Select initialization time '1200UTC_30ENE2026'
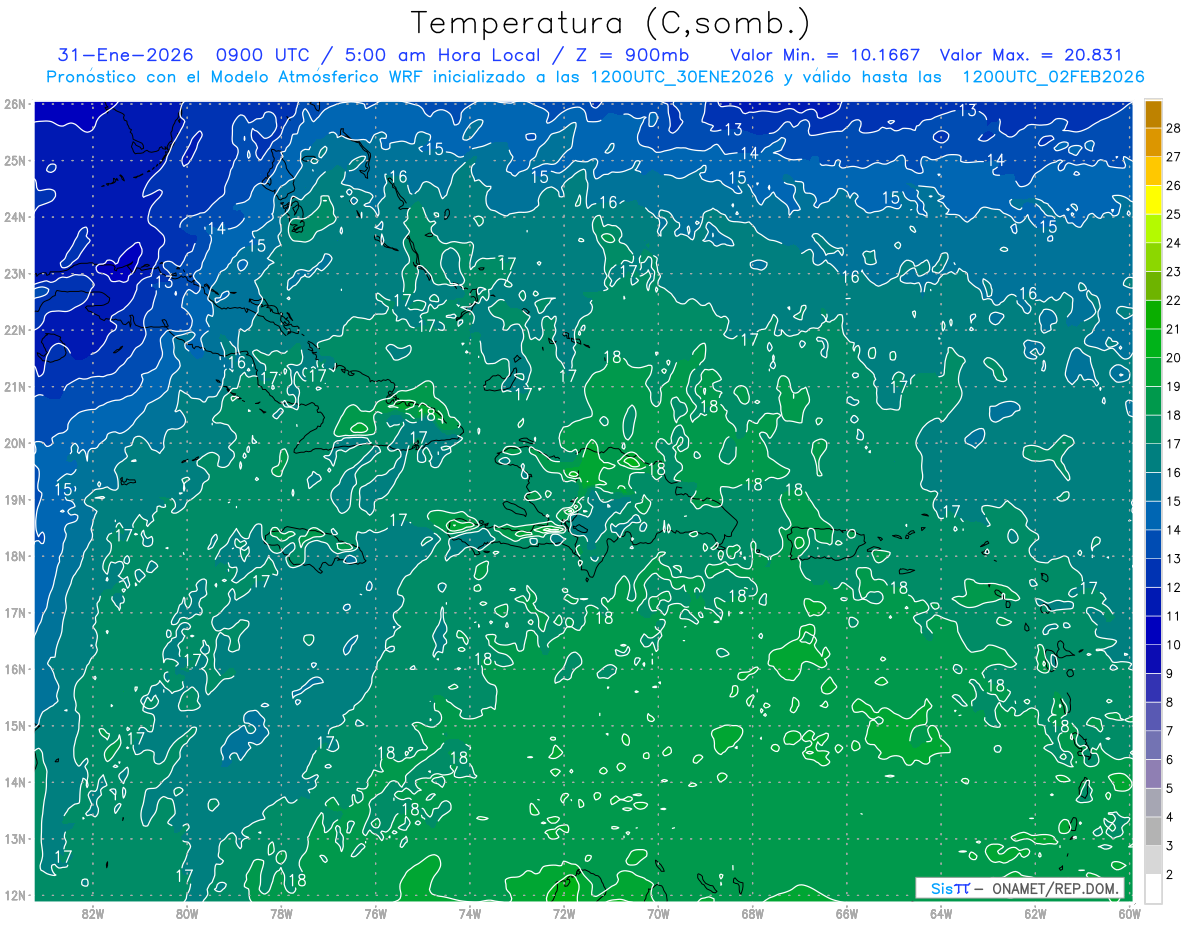The height and width of the screenshot is (927, 1200). 681,77
